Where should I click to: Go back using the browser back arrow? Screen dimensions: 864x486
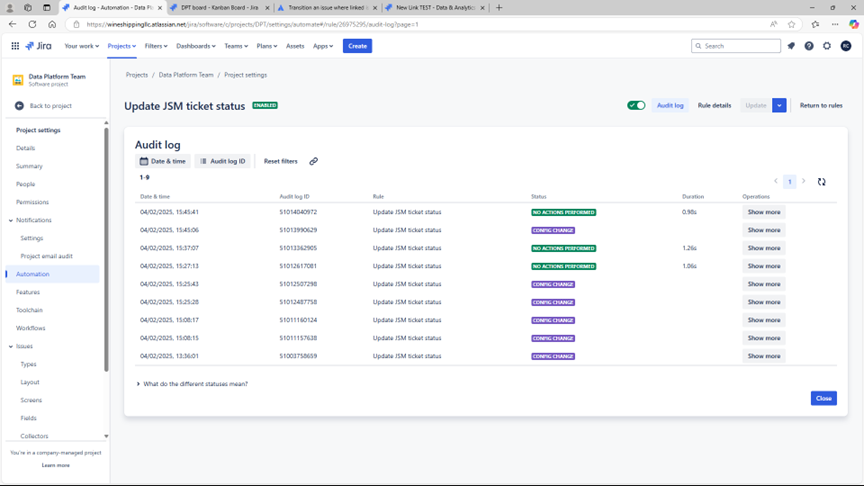tap(13, 24)
